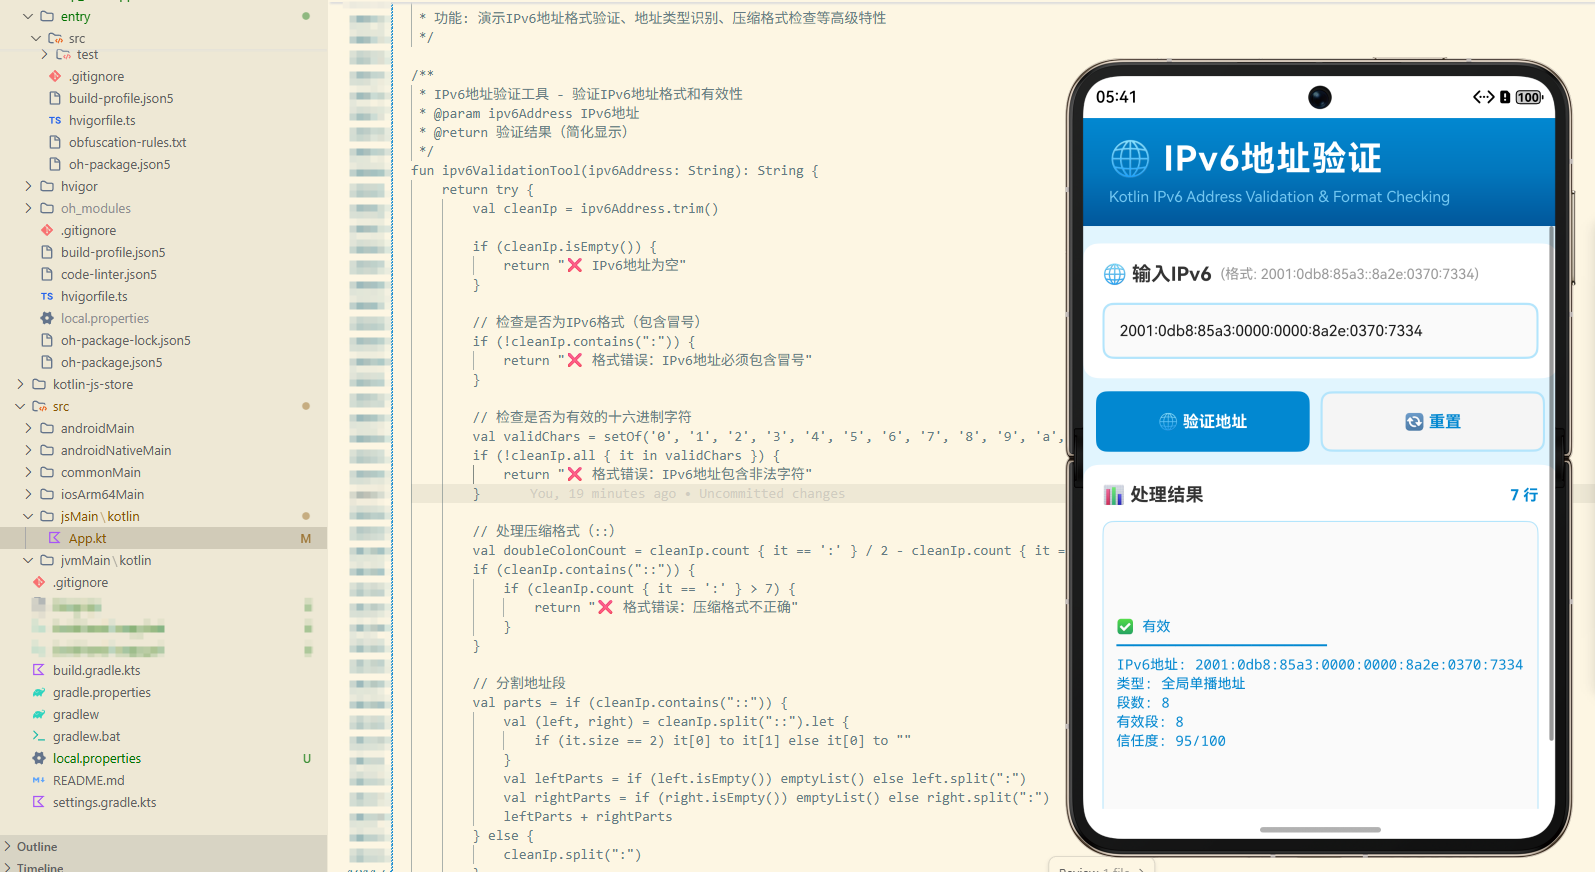This screenshot has width=1595, height=872.
Task: Click the gradle elephant icon of gradle.properties
Action: pyautogui.click(x=39, y=692)
